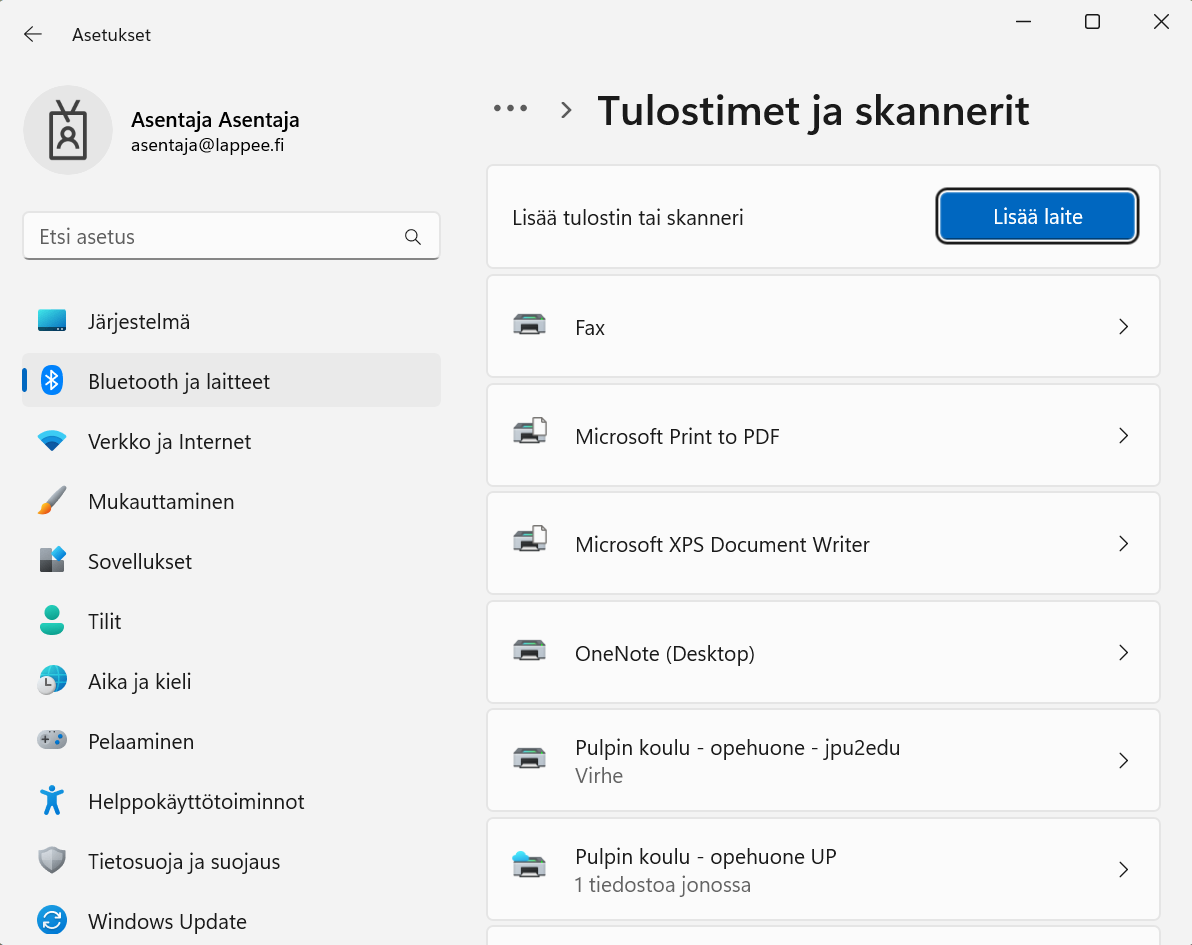The width and height of the screenshot is (1192, 945).
Task: Open the Pelaaminen label
Action: tap(141, 741)
